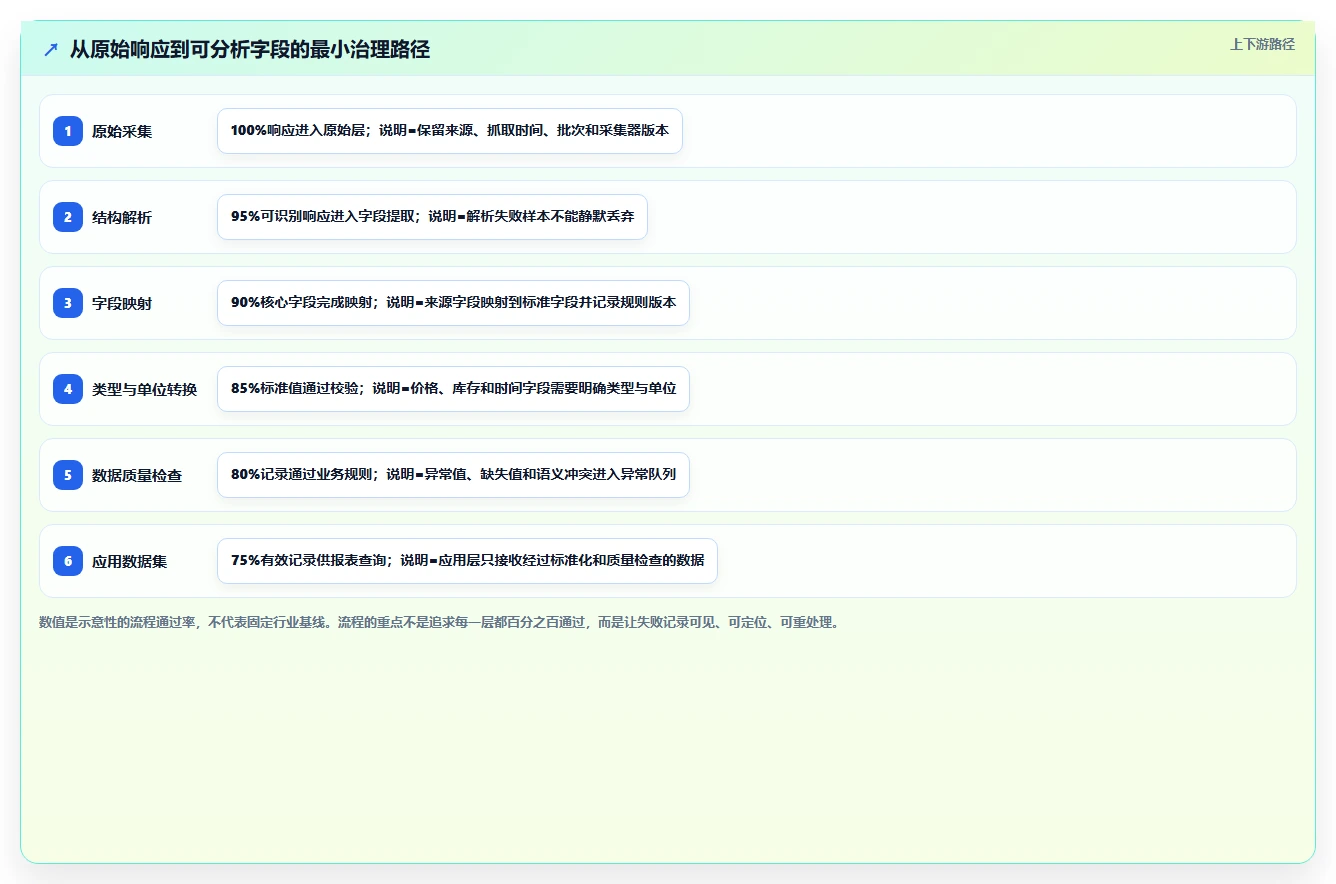This screenshot has width=1336, height=884.
Task: Click the heading 从原始响应到可分析字段的最小治理路径
Action: 250,49
